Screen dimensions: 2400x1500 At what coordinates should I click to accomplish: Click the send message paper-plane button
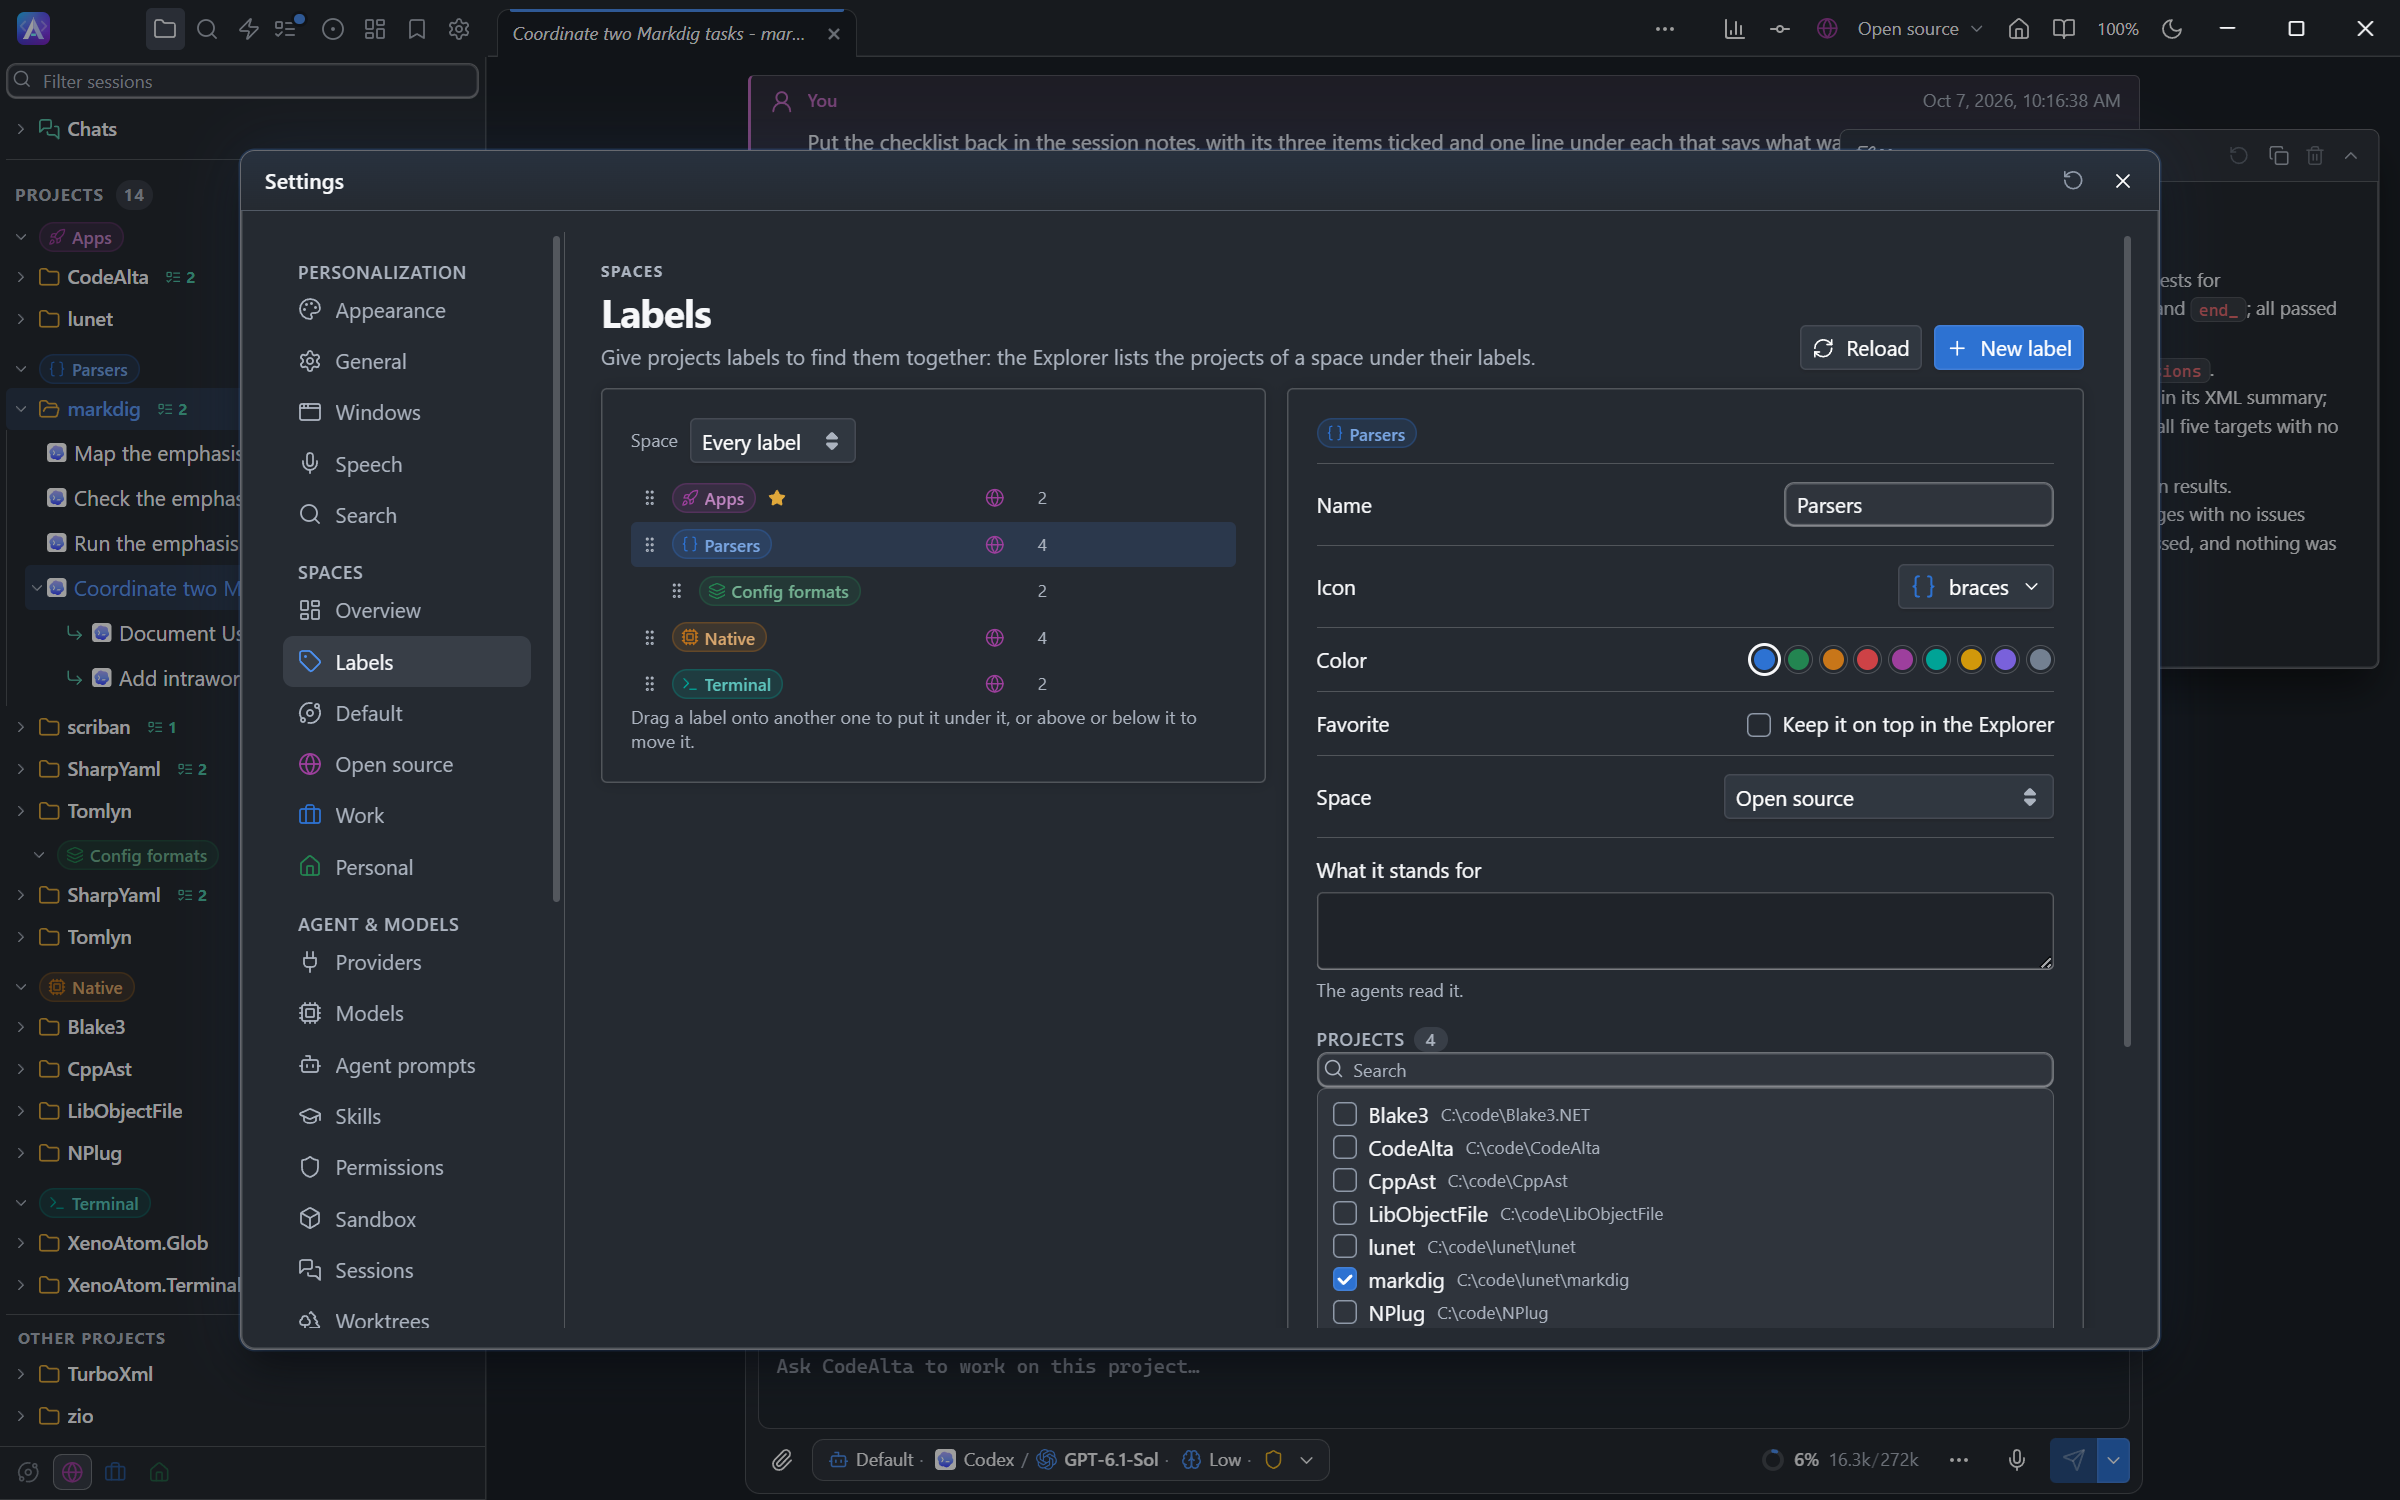pos(2073,1460)
